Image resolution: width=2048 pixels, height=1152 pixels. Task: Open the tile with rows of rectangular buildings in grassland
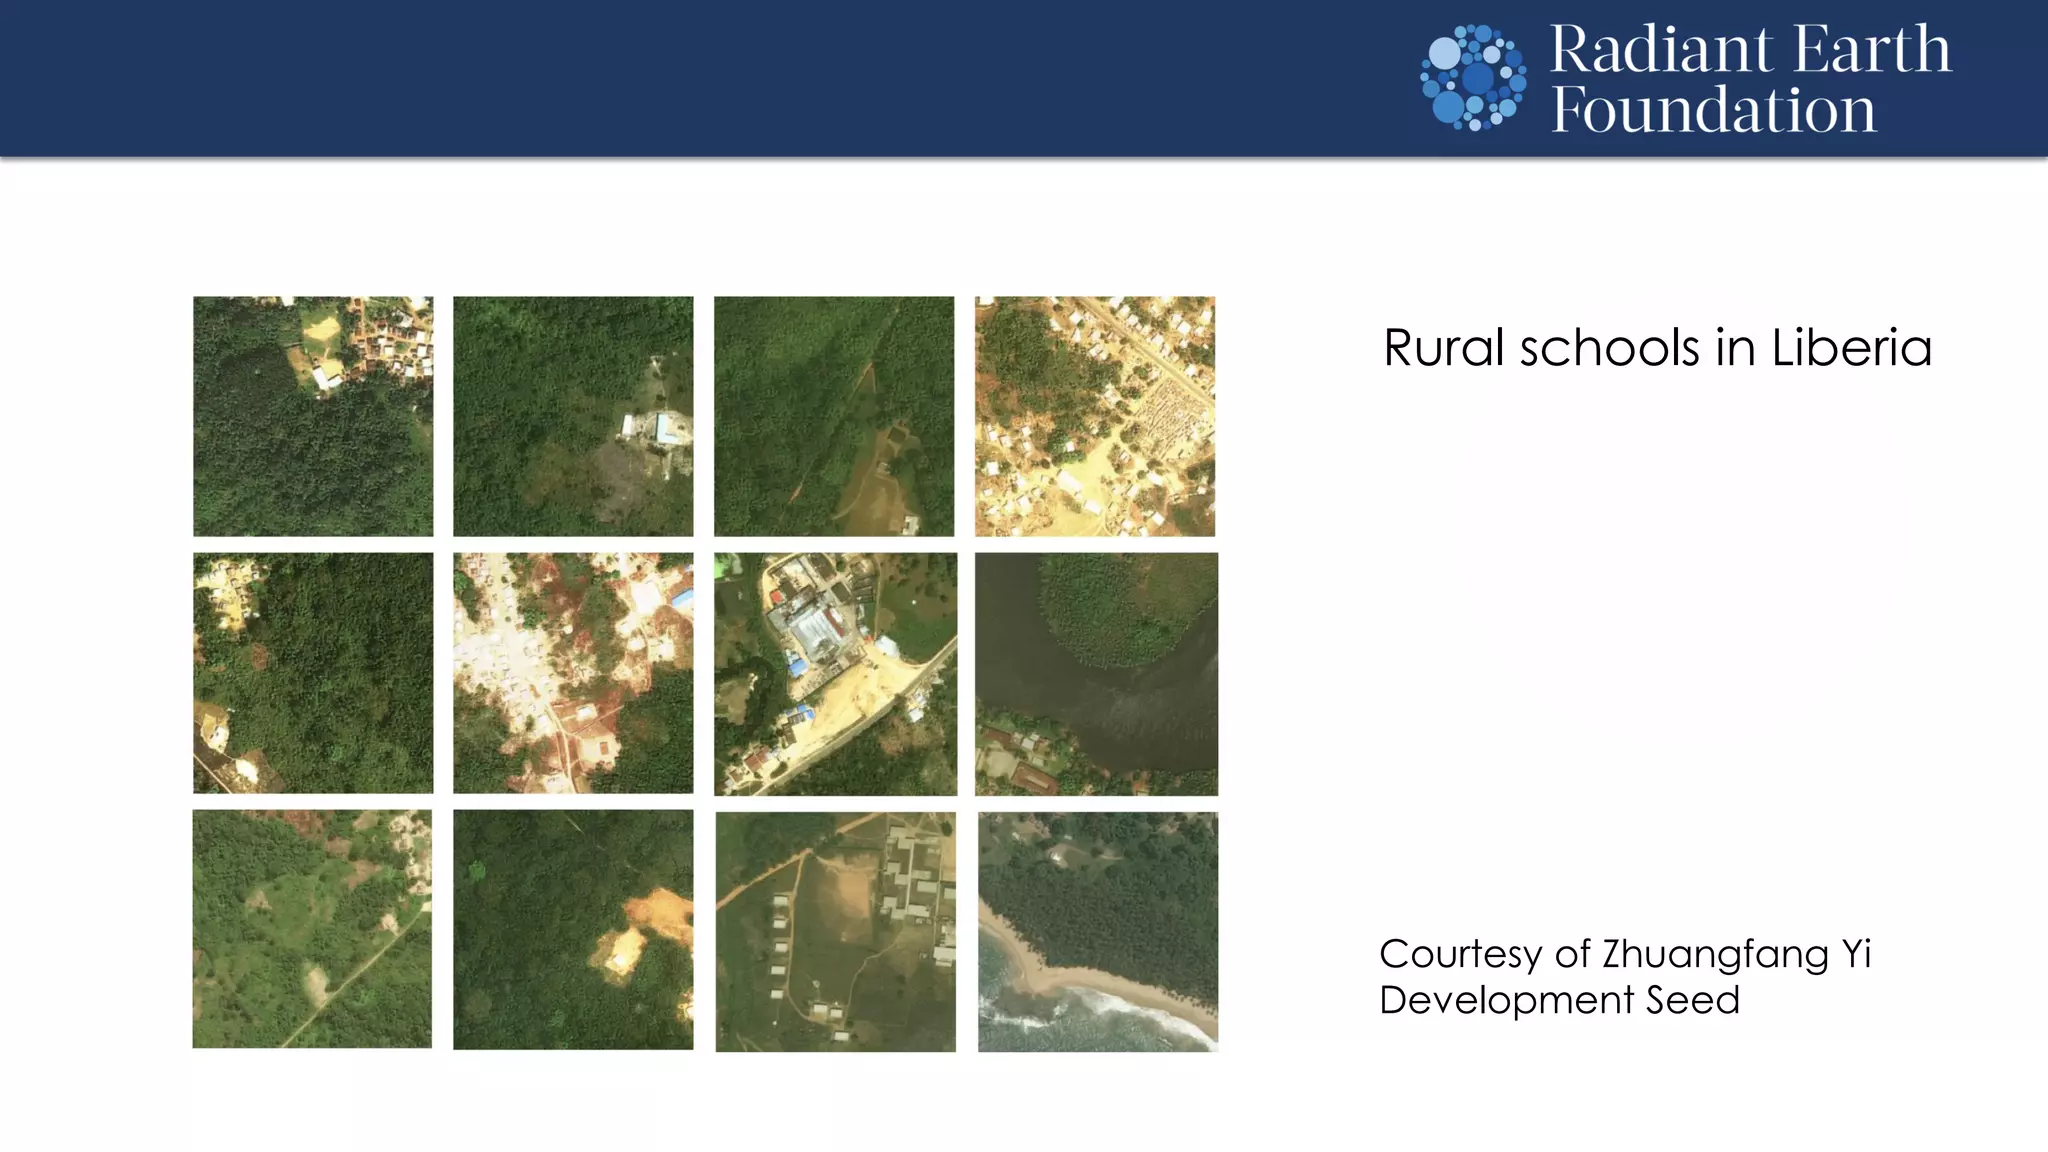[835, 932]
